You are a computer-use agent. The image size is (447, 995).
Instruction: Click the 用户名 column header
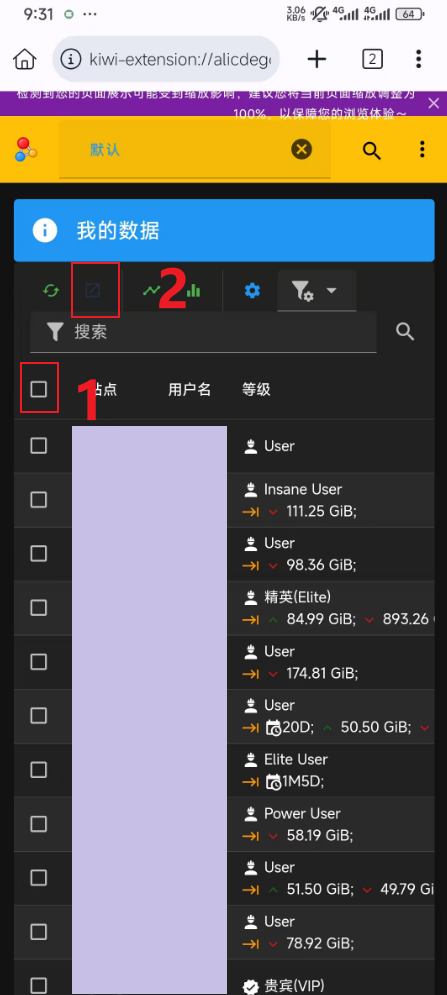(x=189, y=390)
